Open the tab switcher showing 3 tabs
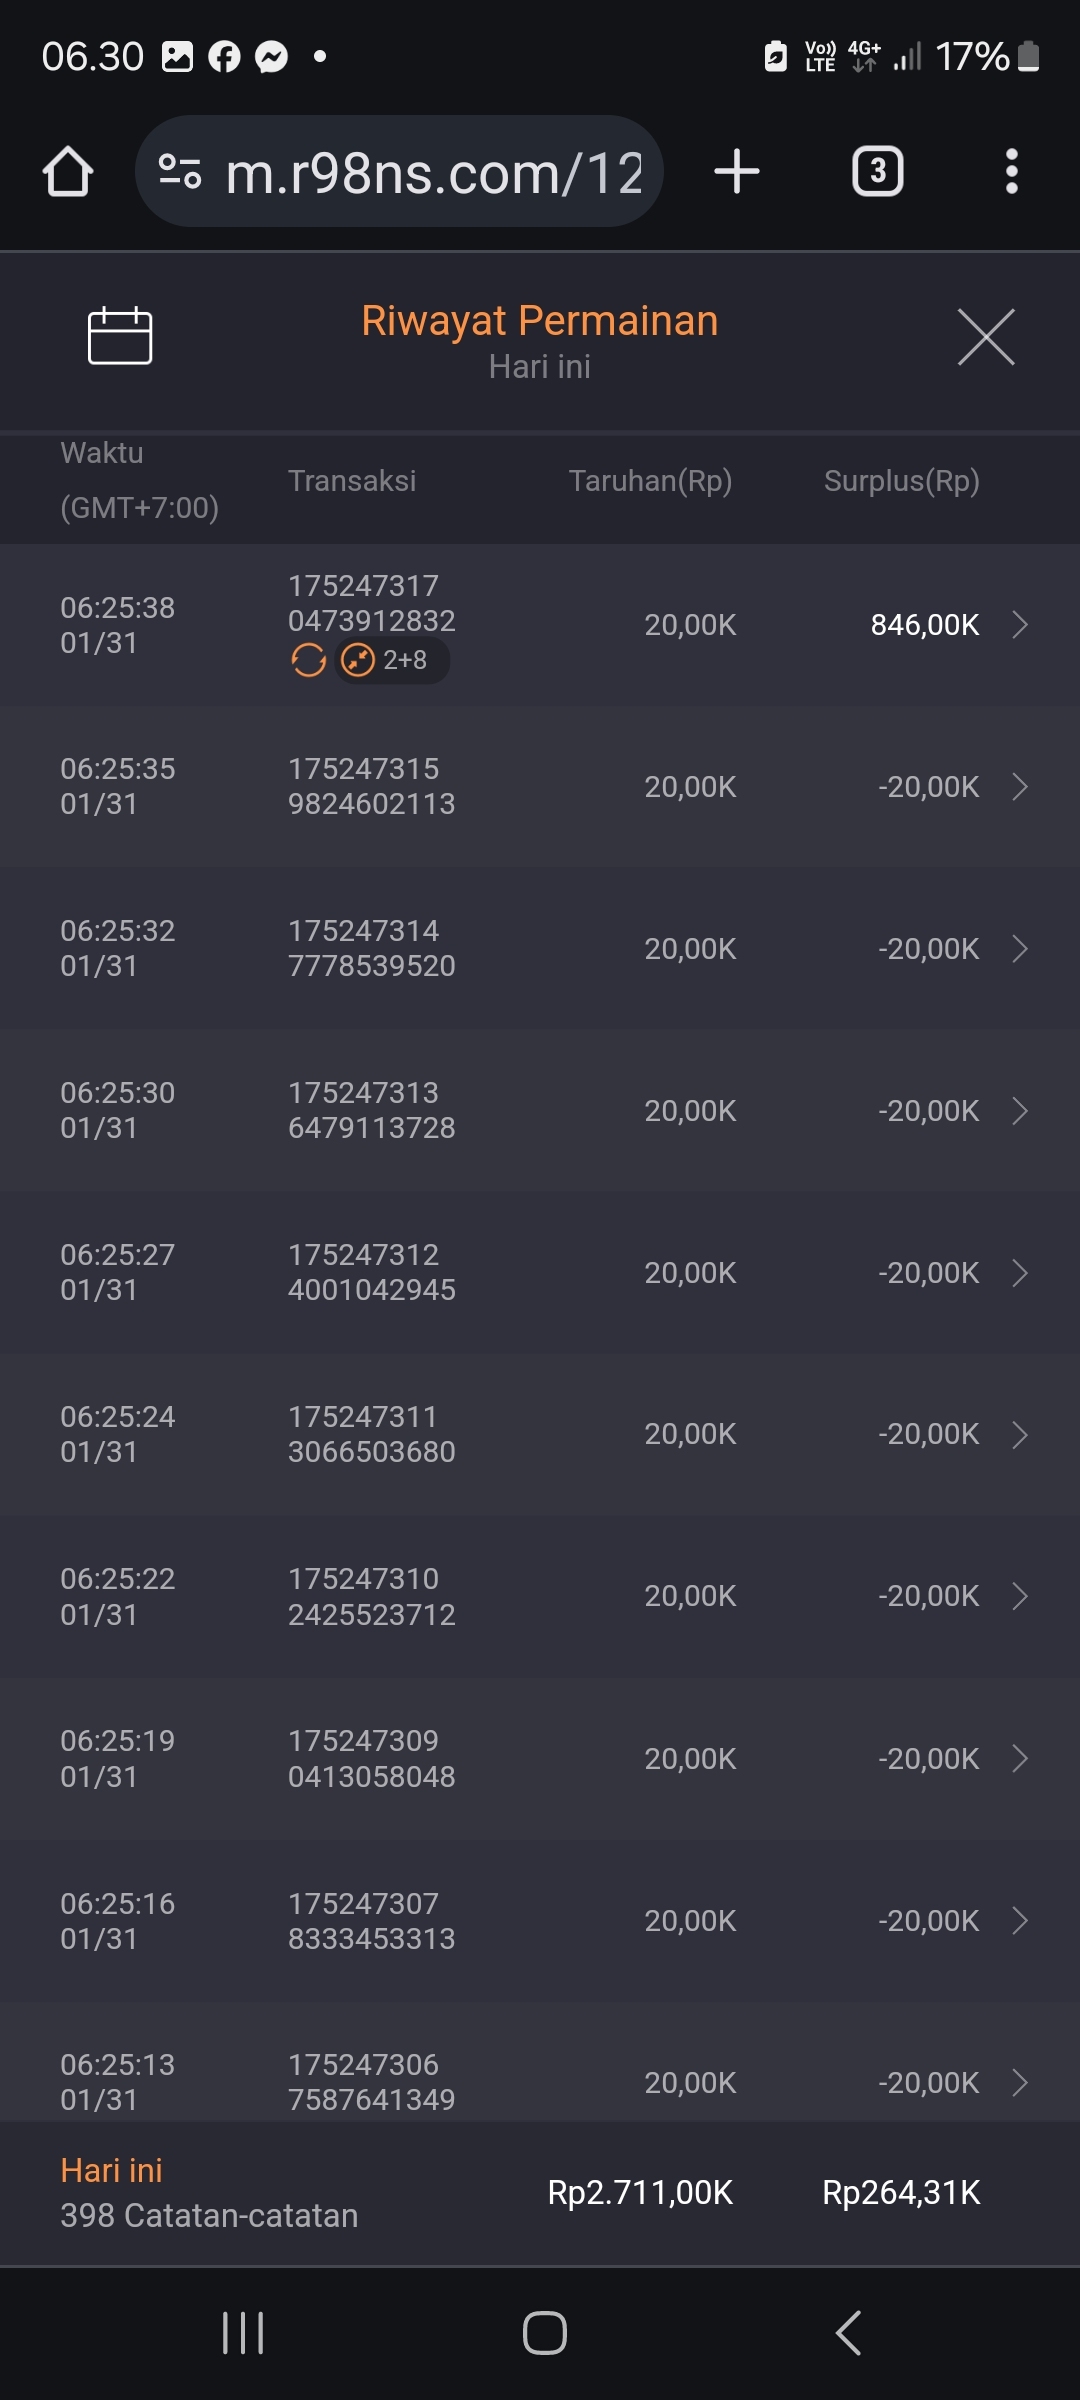 point(877,172)
